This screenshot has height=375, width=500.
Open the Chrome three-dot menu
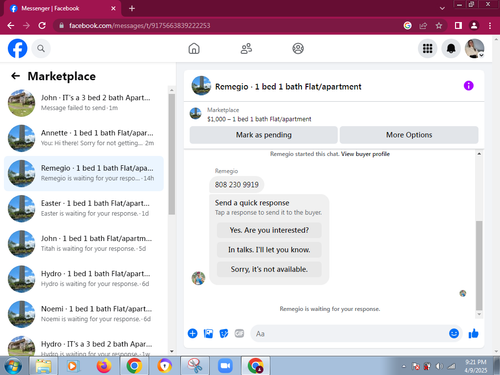click(x=490, y=26)
